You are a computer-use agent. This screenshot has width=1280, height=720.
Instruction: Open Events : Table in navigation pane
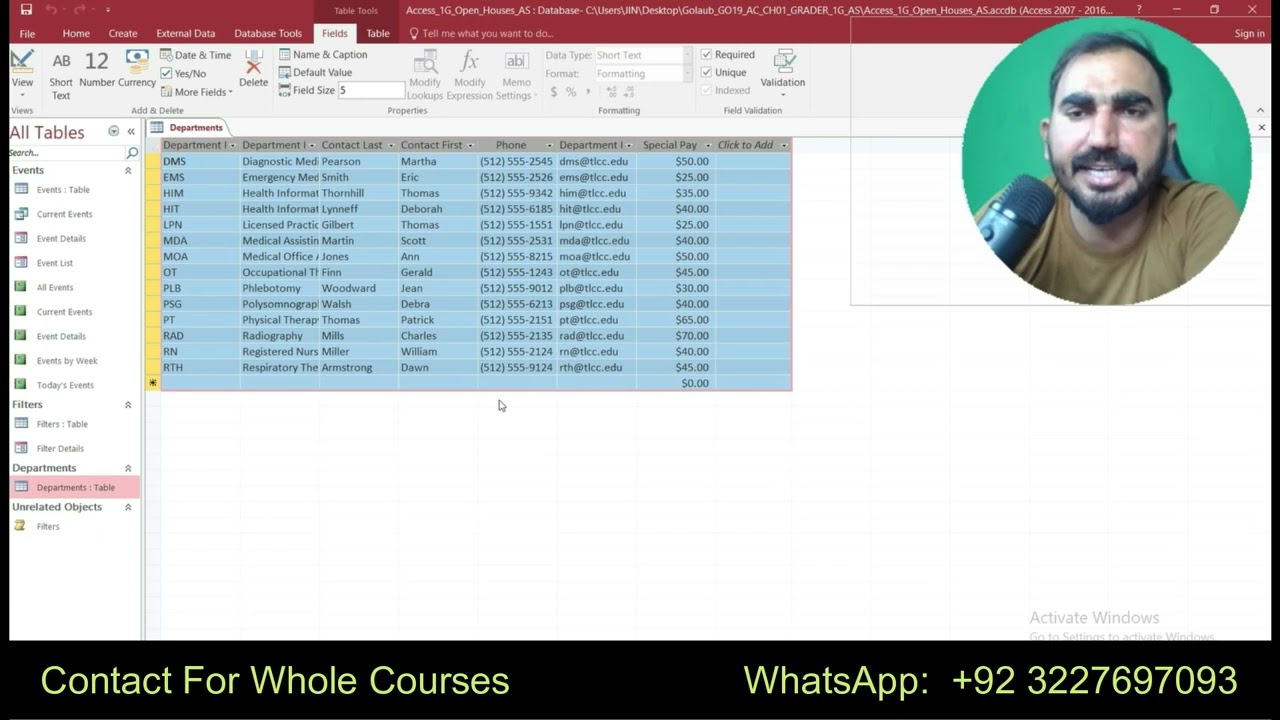click(x=63, y=190)
